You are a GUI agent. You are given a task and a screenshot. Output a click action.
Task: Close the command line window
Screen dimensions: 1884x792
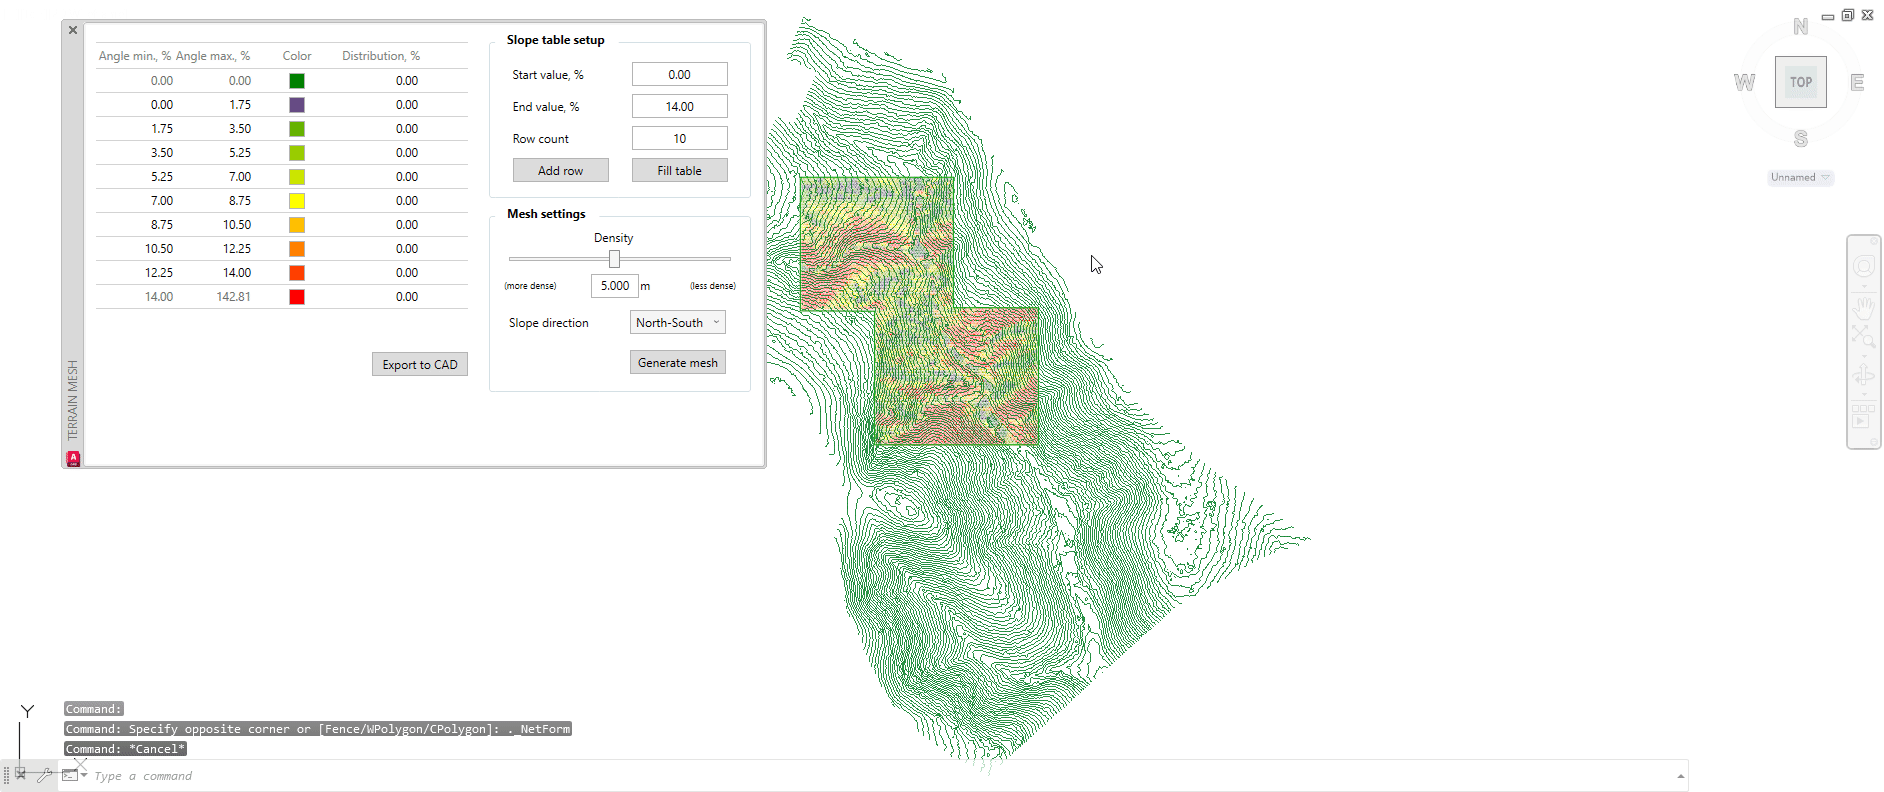pyautogui.click(x=20, y=774)
